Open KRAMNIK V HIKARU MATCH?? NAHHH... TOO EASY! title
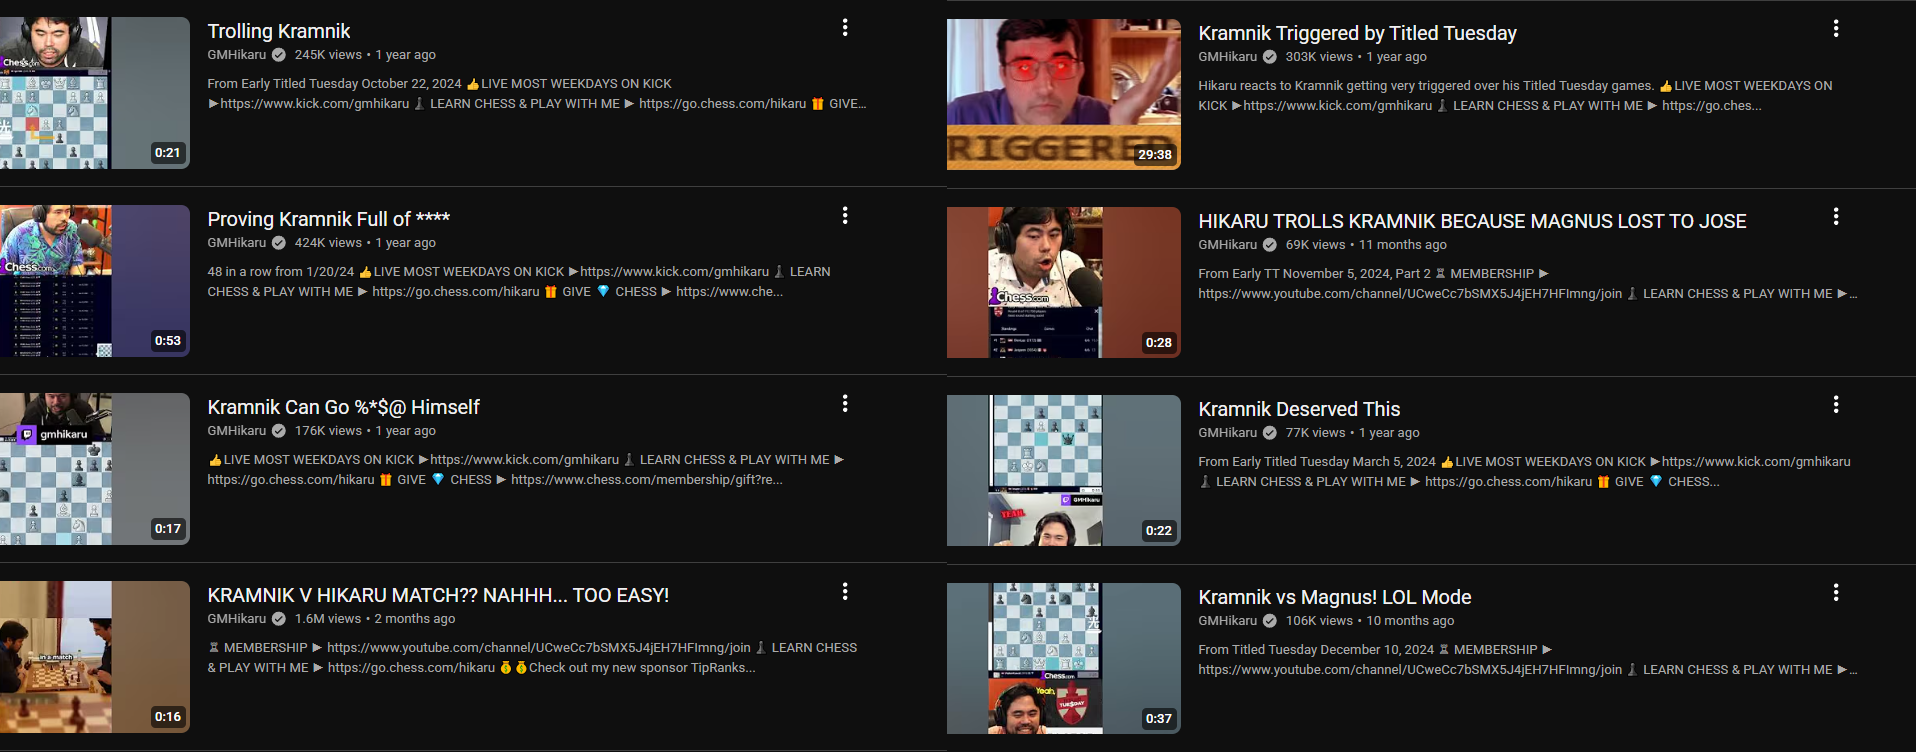Image resolution: width=1920 pixels, height=752 pixels. coord(438,595)
